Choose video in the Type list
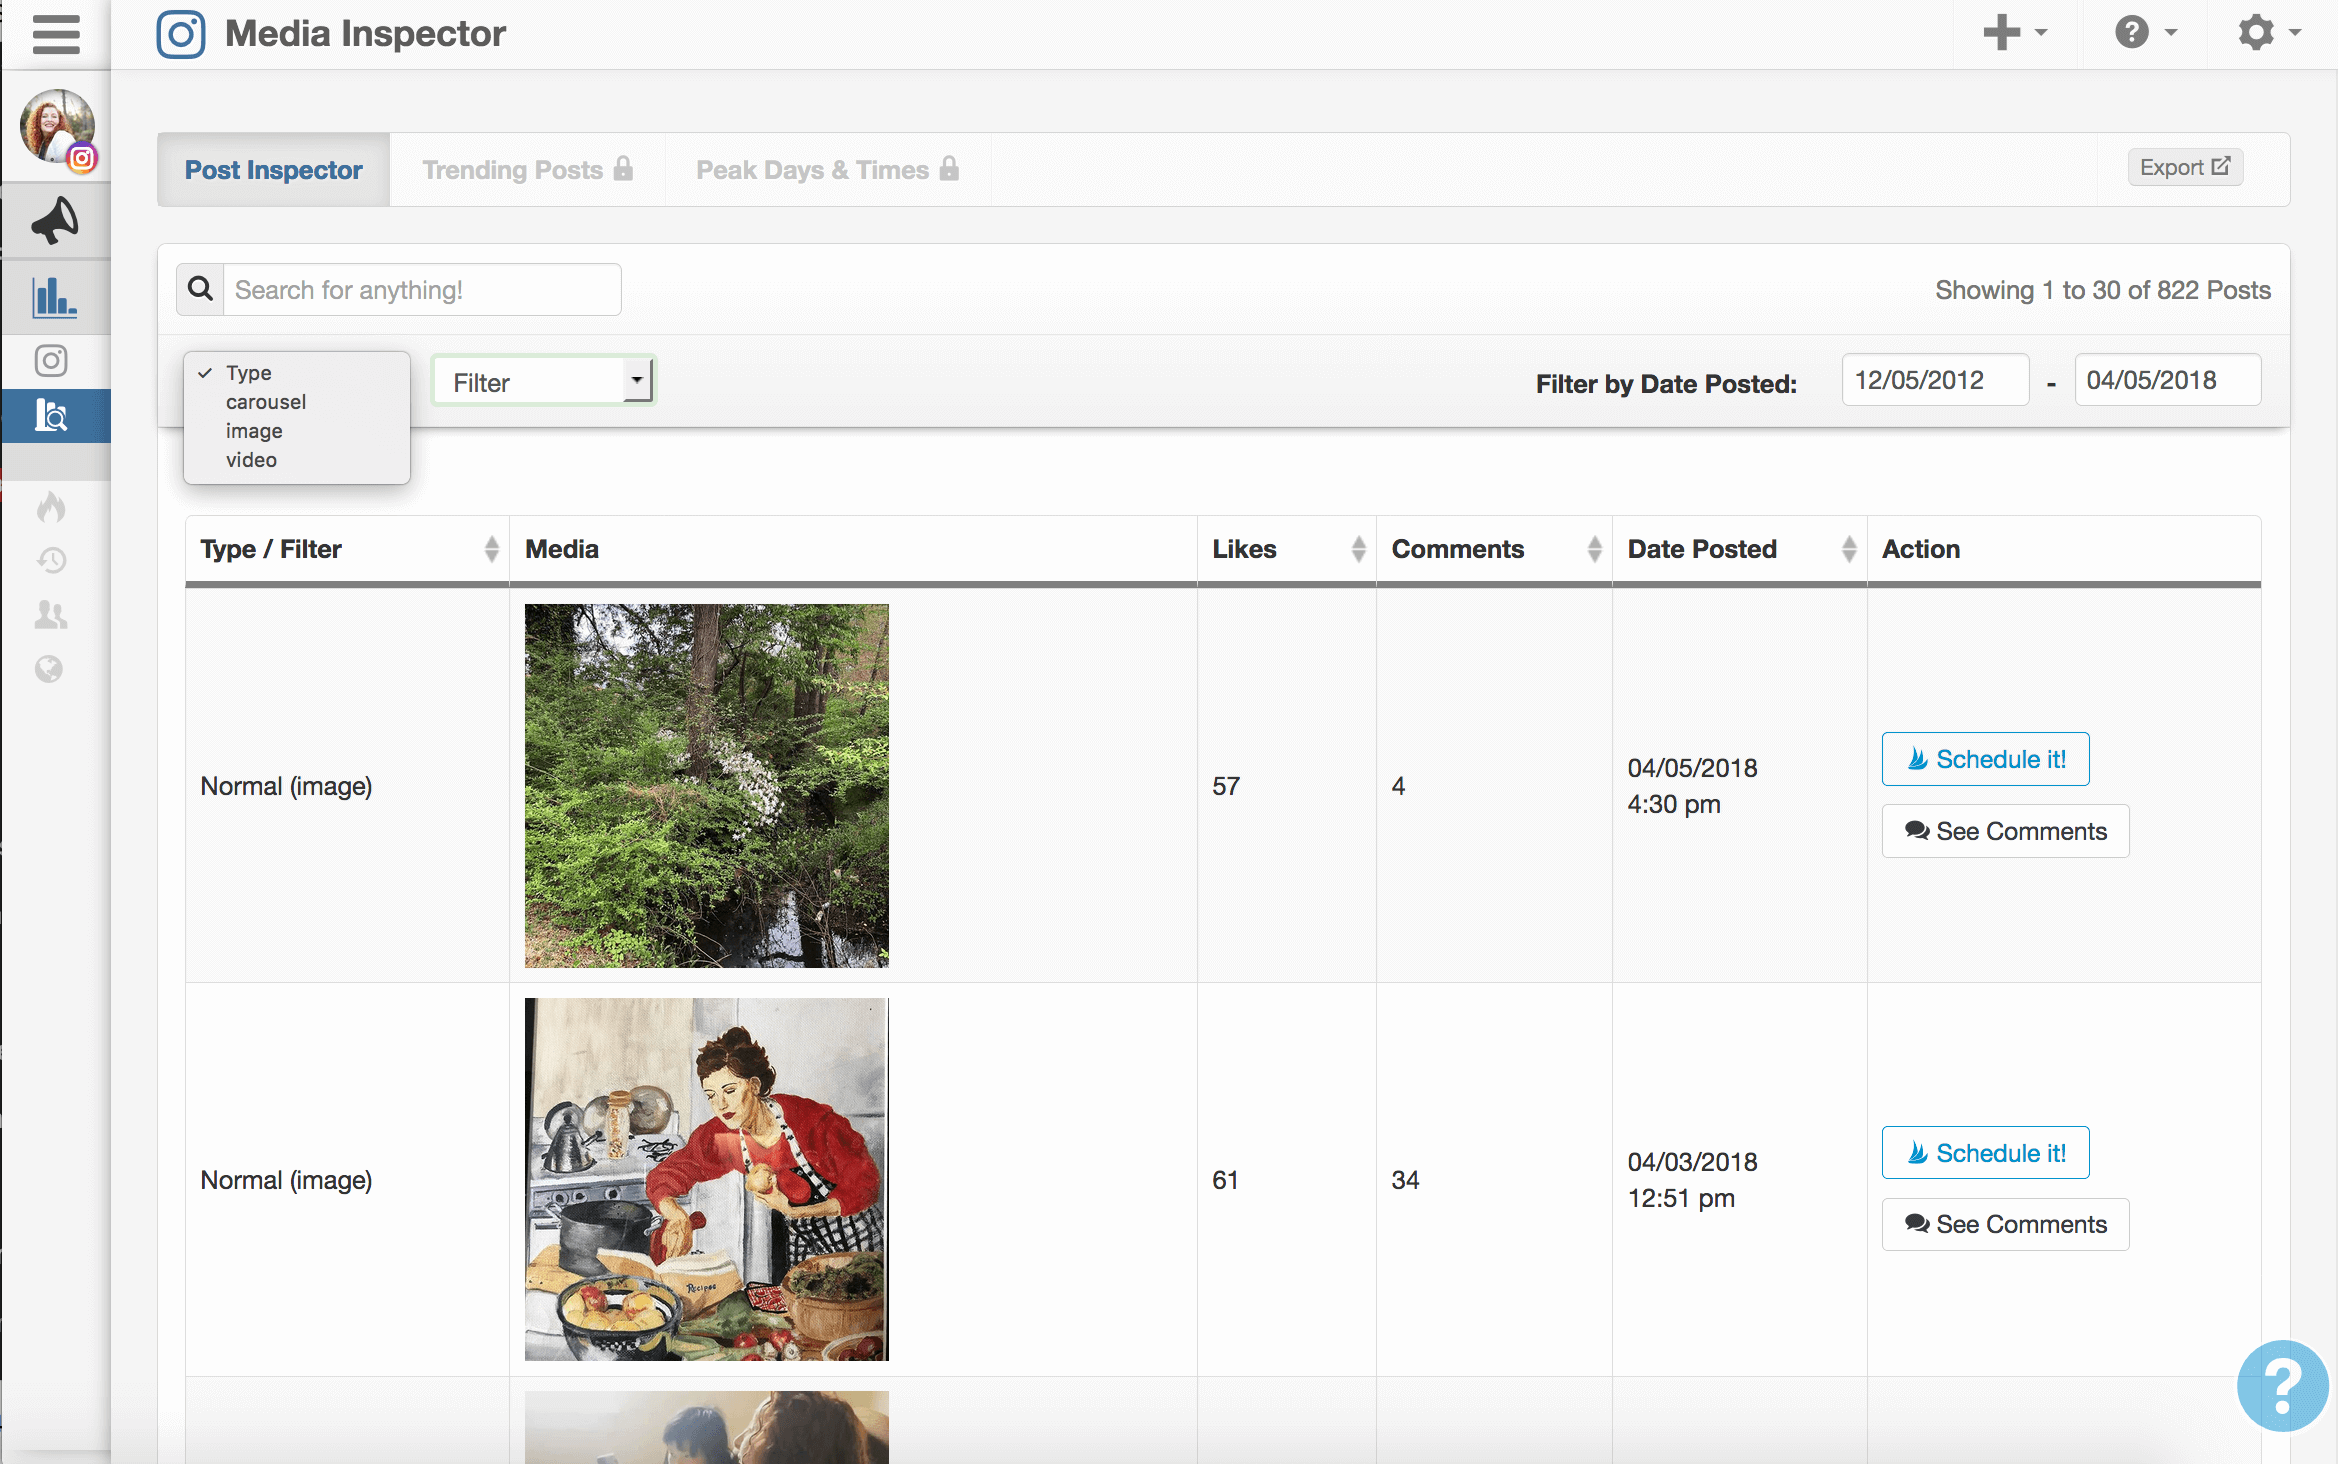Screen dimensions: 2338x1464 (251, 460)
